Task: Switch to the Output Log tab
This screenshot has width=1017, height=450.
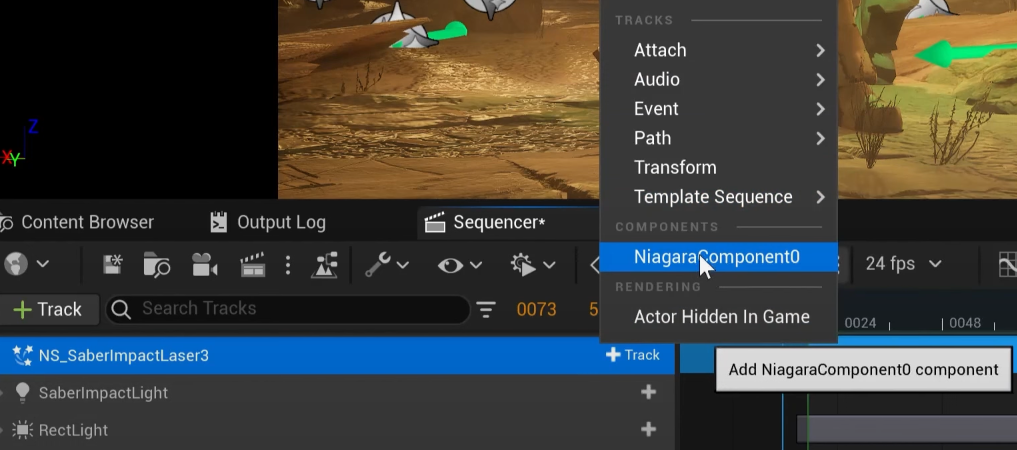Action: pyautogui.click(x=269, y=222)
